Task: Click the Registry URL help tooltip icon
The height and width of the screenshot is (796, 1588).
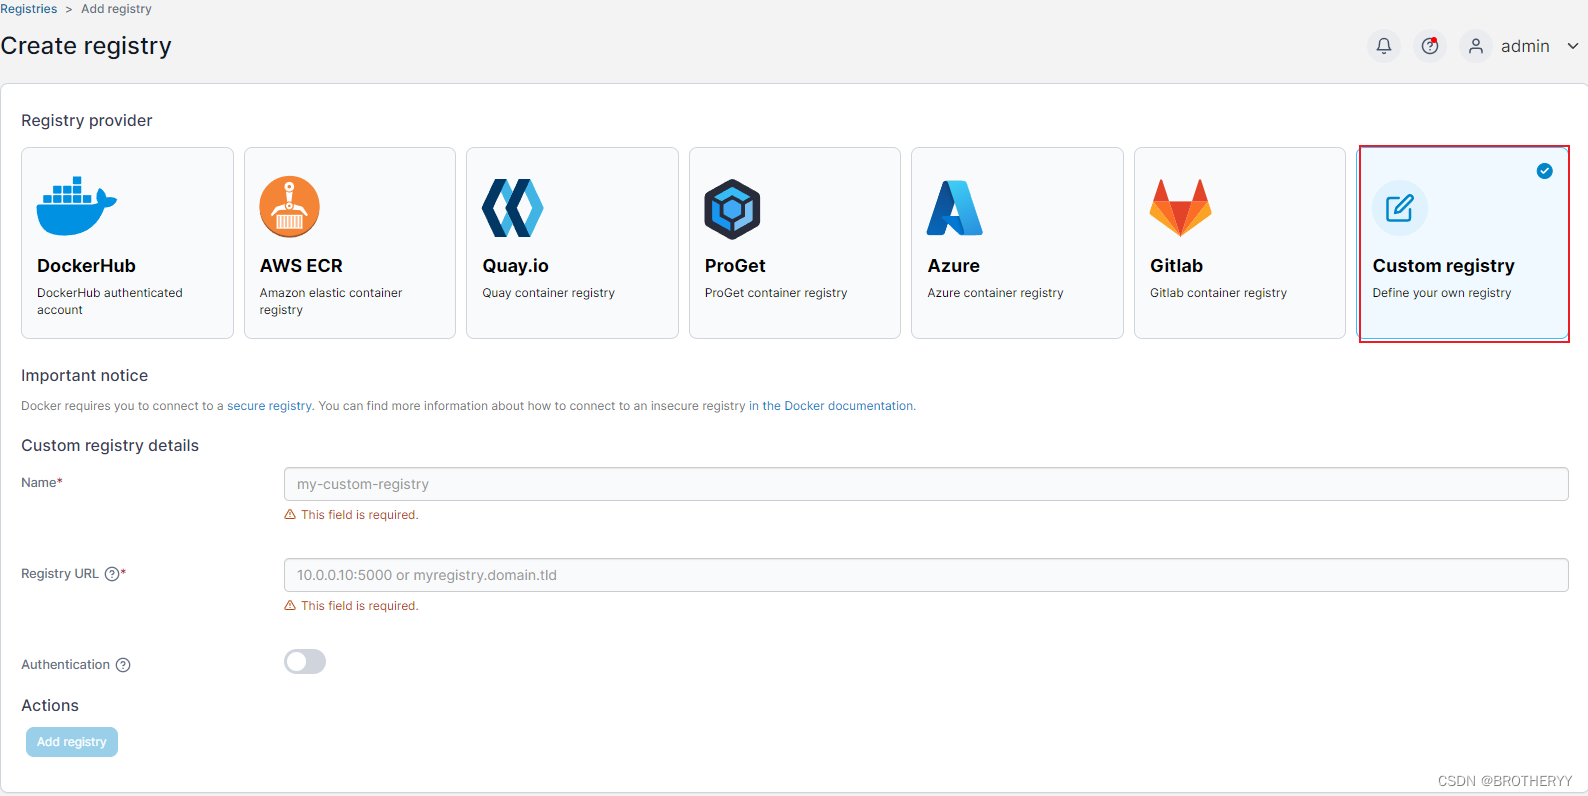Action: tap(112, 574)
